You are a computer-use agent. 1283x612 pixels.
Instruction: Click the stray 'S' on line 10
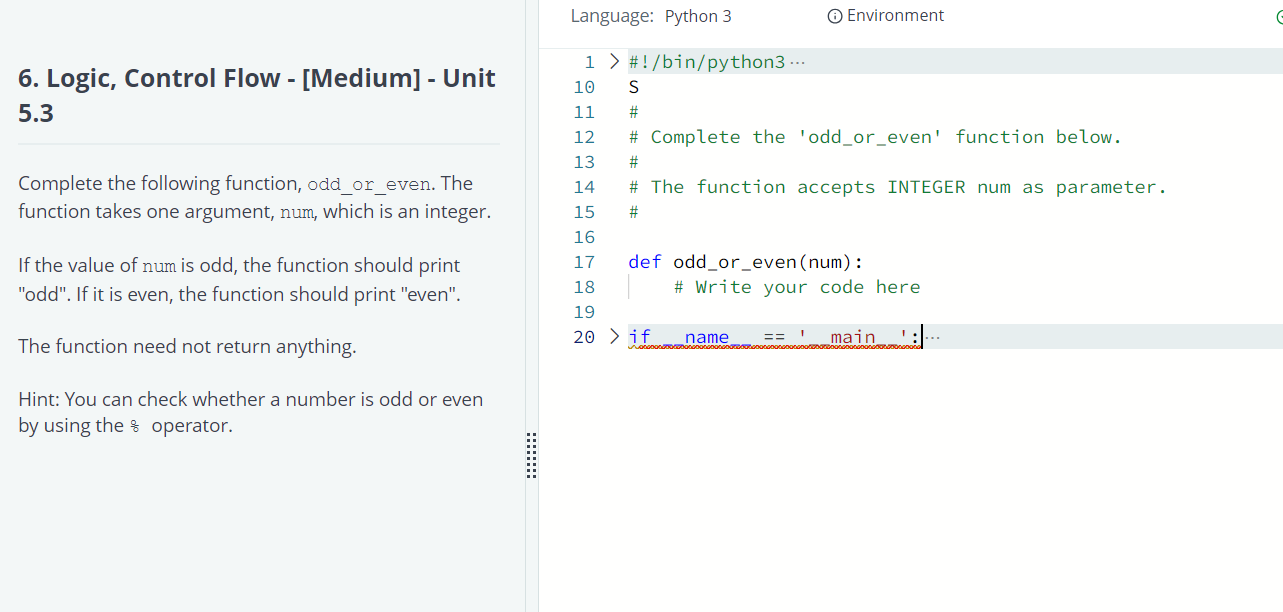pos(634,87)
